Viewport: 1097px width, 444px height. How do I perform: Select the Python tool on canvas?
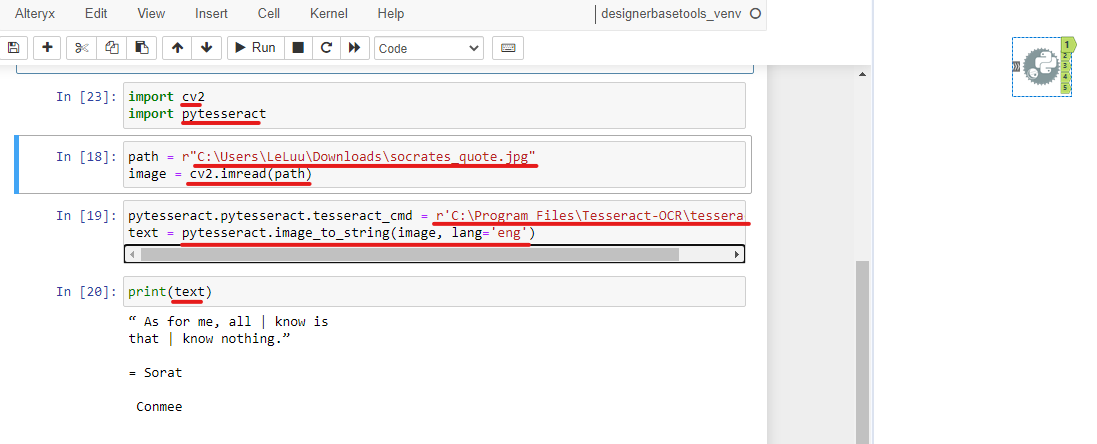[1041, 66]
